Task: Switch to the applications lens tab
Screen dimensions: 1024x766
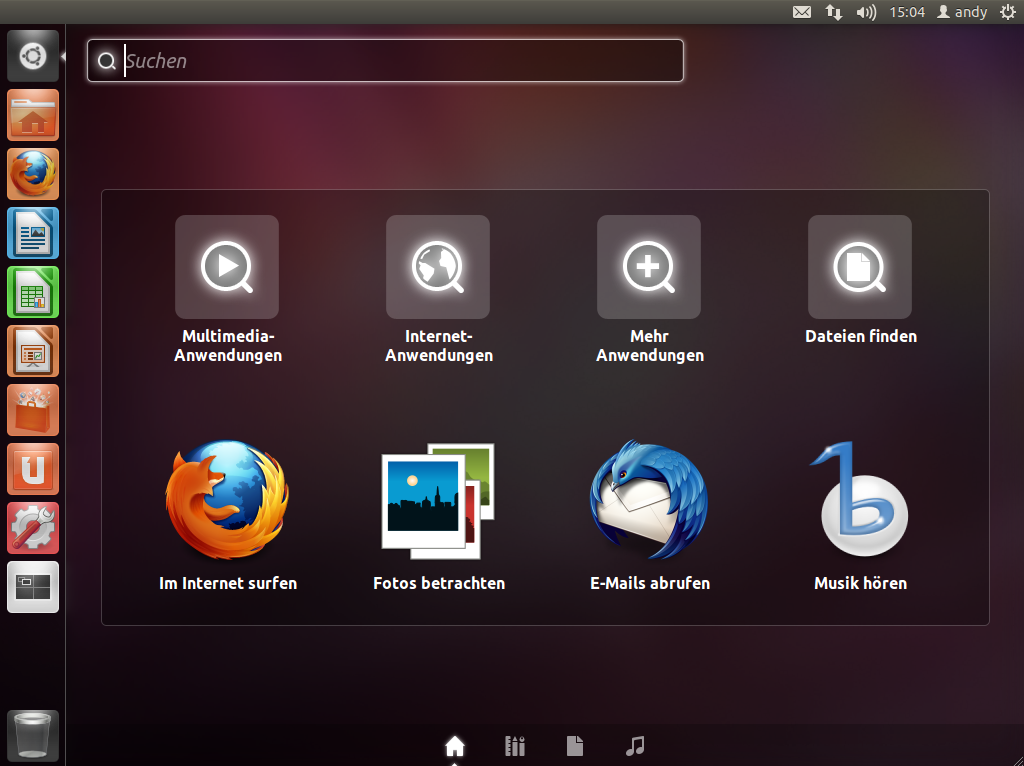Action: click(515, 746)
